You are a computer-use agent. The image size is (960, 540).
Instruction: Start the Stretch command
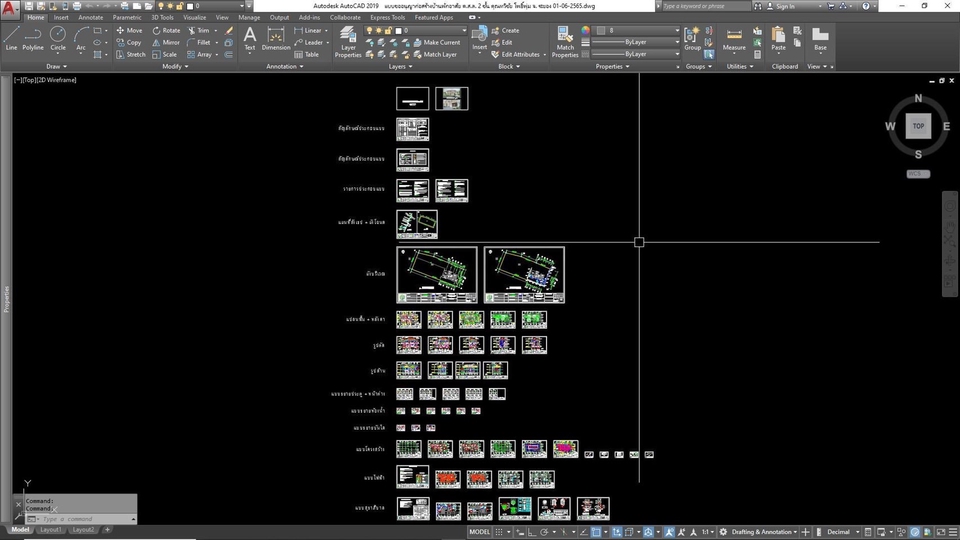click(x=130, y=54)
